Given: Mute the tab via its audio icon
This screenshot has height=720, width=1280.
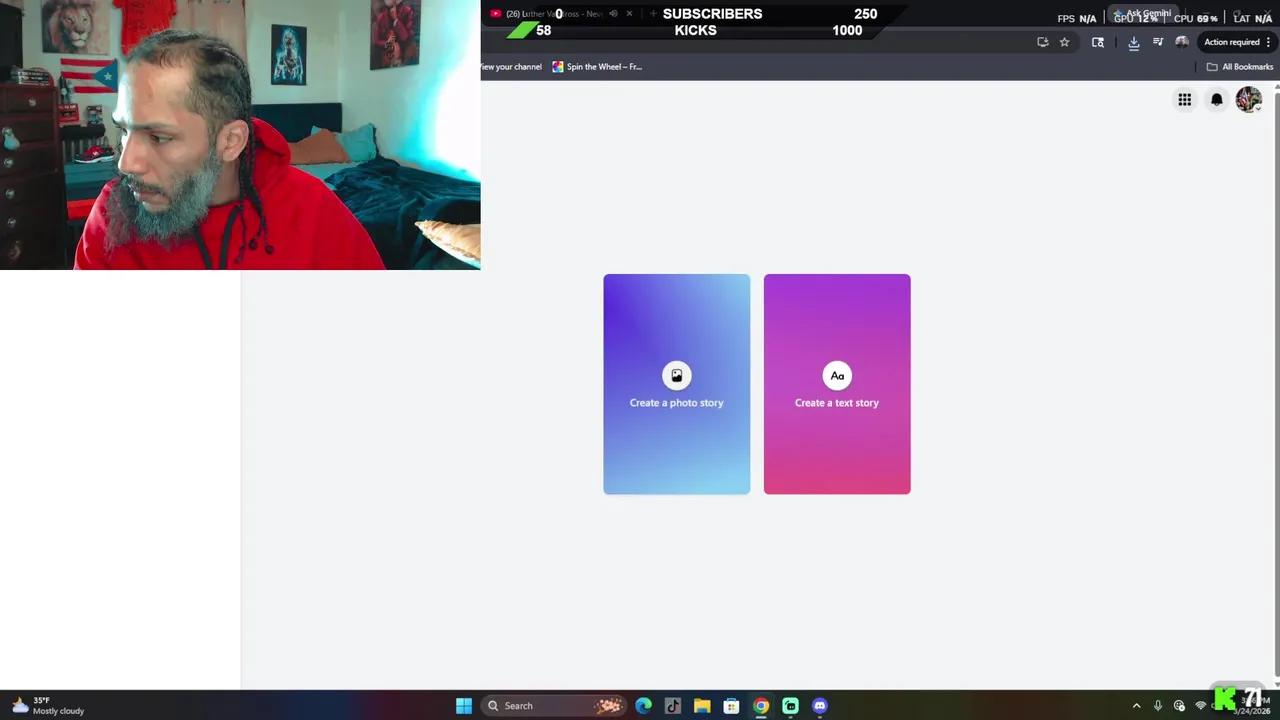Looking at the screenshot, I should point(613,14).
